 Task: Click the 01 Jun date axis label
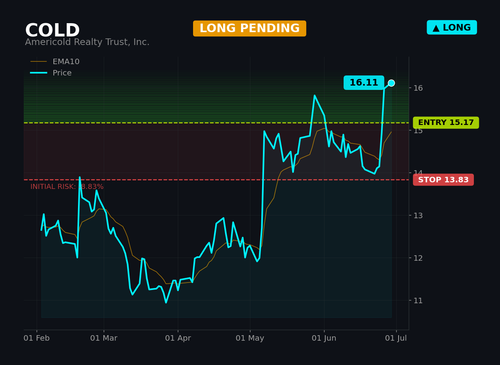(x=324, y=338)
